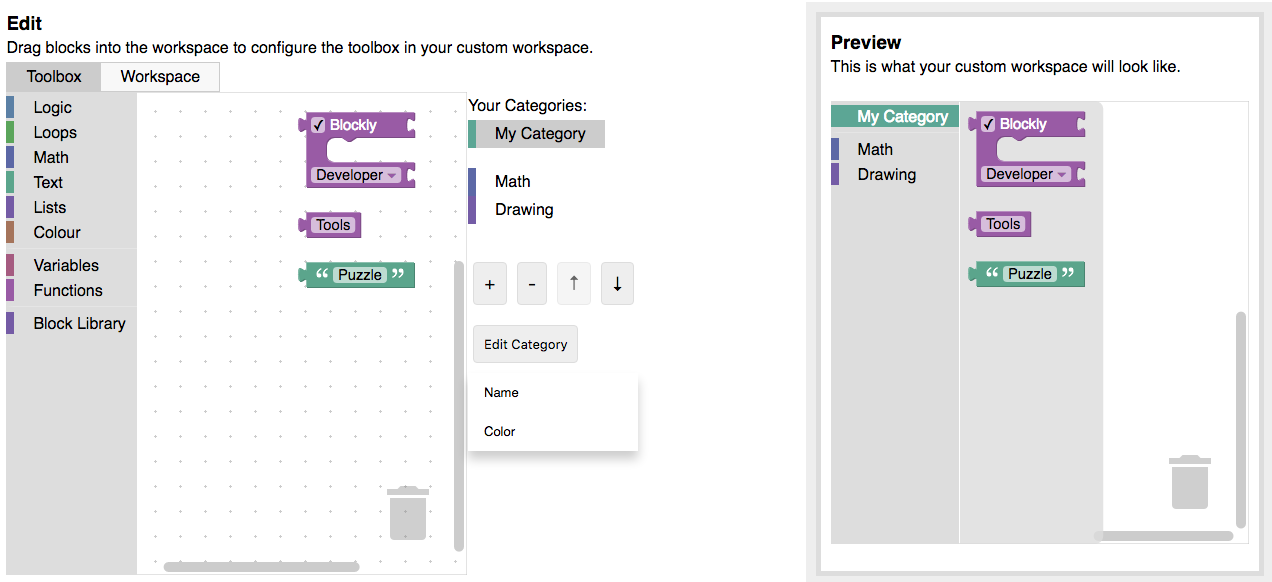
Task: Toggle the checkbox on the Preview's Blockly block
Action: (x=989, y=124)
